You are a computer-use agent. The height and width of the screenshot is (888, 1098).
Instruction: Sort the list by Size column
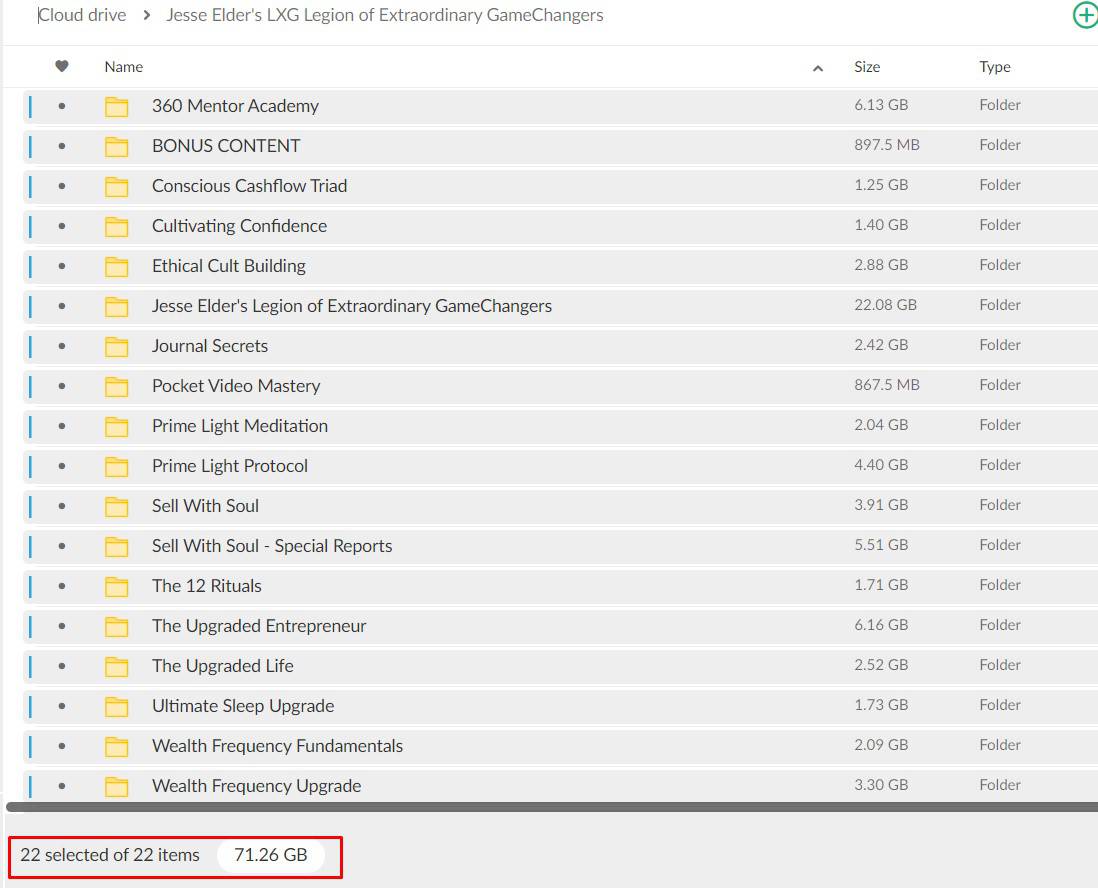tap(867, 67)
